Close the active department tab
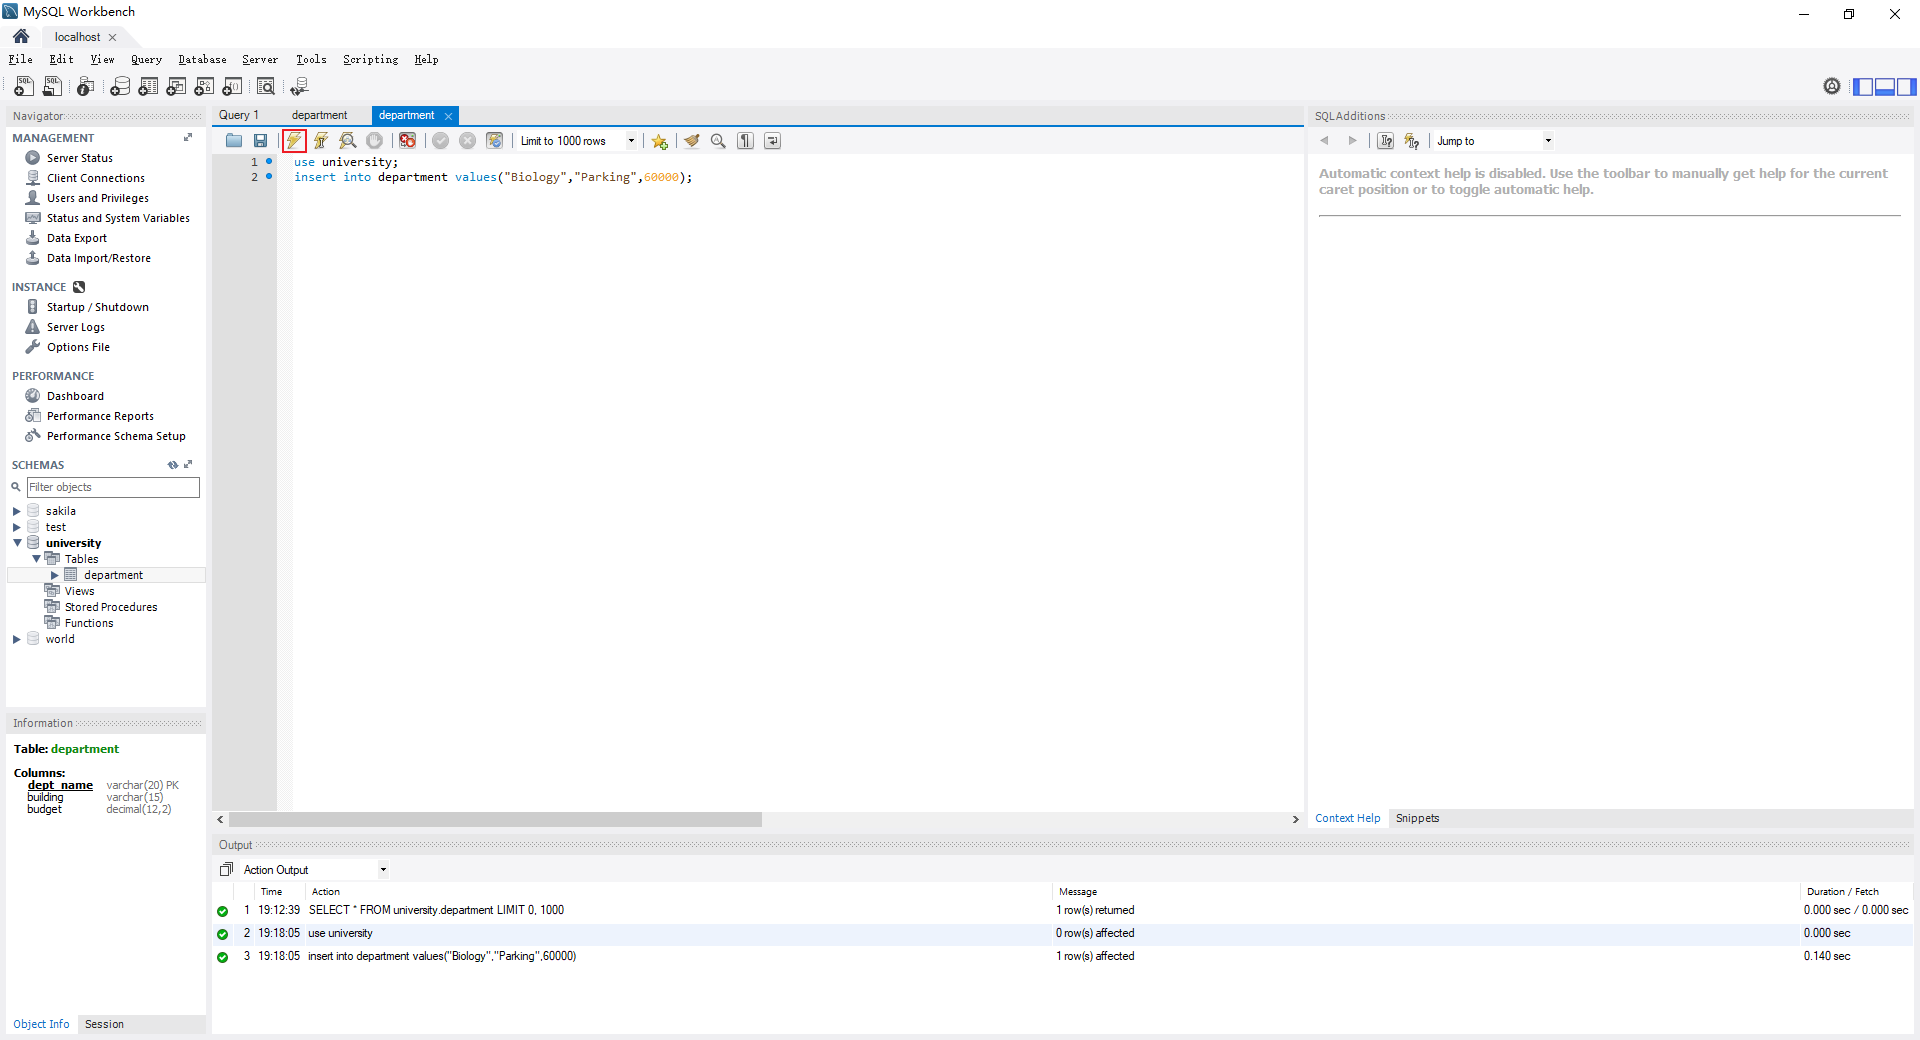1920x1040 pixels. pyautogui.click(x=448, y=116)
